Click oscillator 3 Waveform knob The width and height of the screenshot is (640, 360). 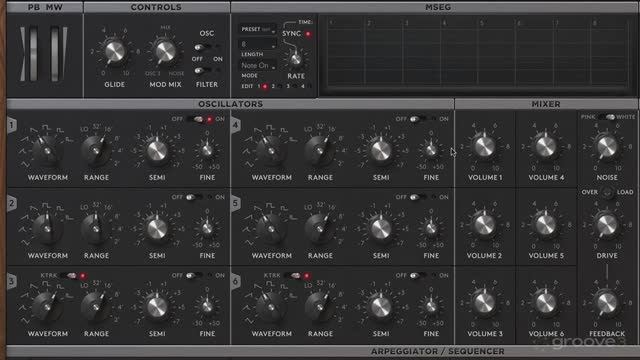tap(47, 307)
